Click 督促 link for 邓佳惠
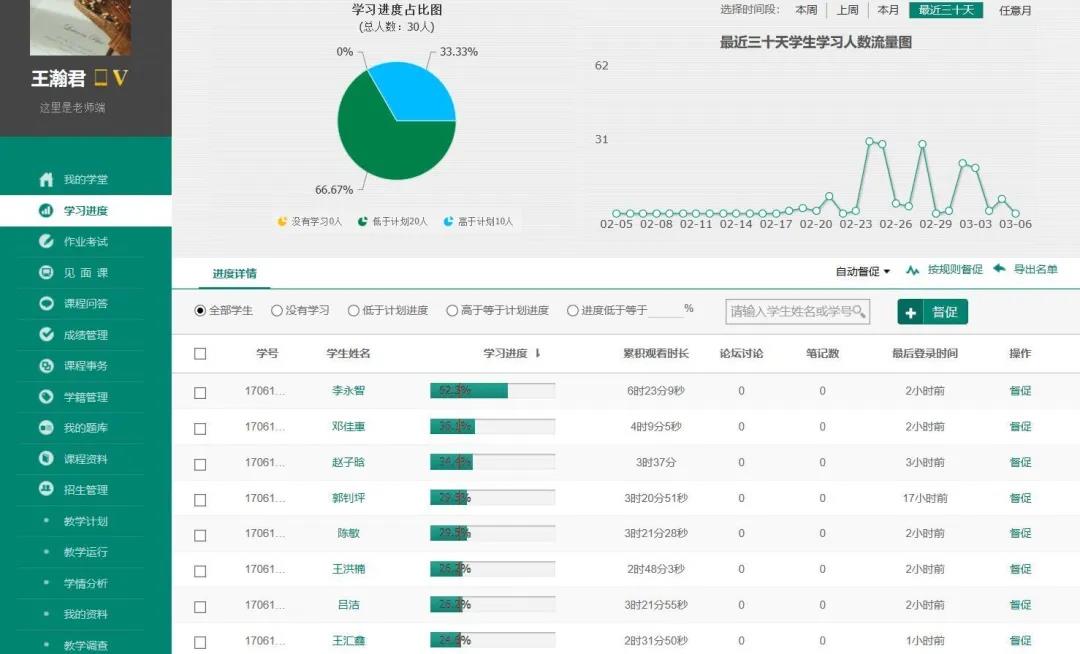 click(x=1020, y=427)
